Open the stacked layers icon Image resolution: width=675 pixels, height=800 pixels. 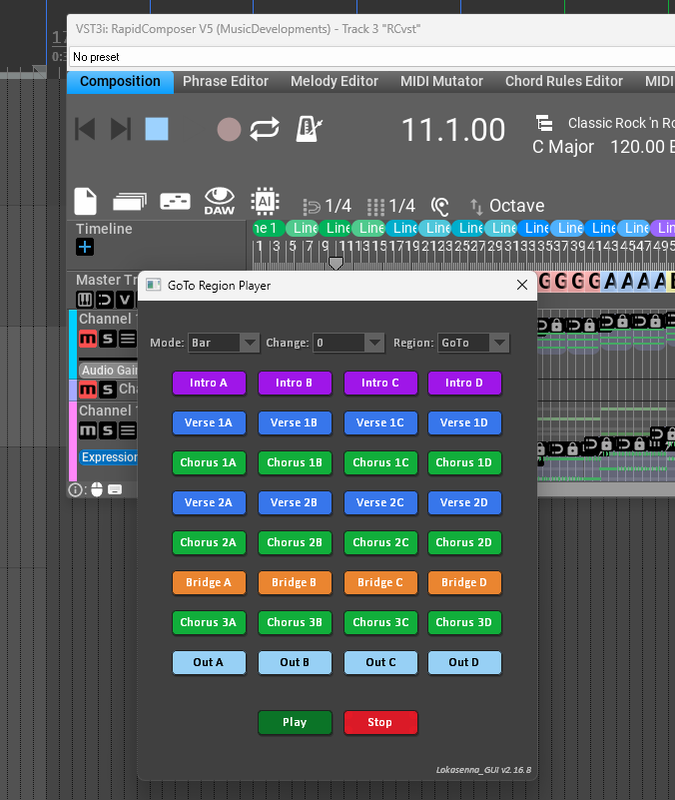point(130,202)
